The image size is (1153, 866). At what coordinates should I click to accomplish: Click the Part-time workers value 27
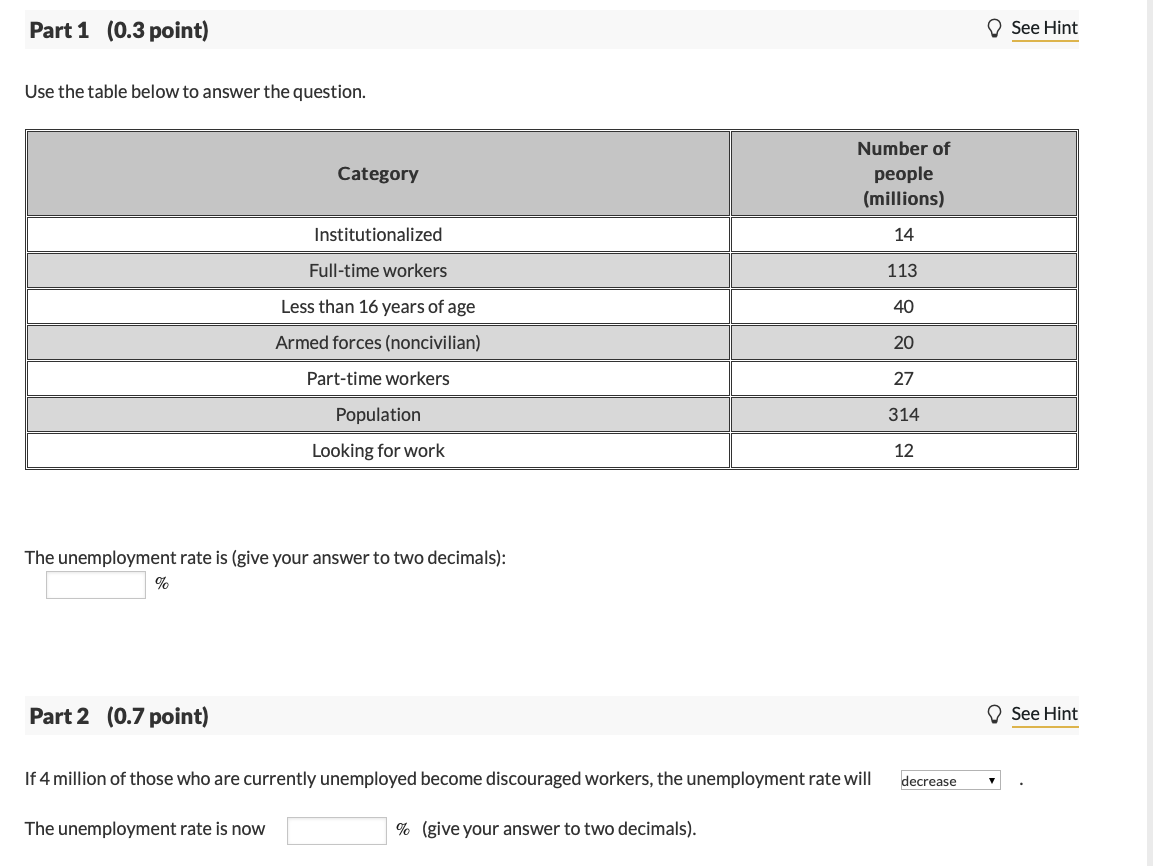(903, 378)
